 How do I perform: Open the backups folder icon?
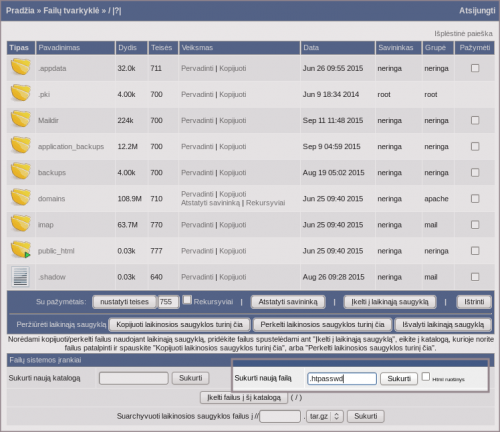tap(21, 171)
